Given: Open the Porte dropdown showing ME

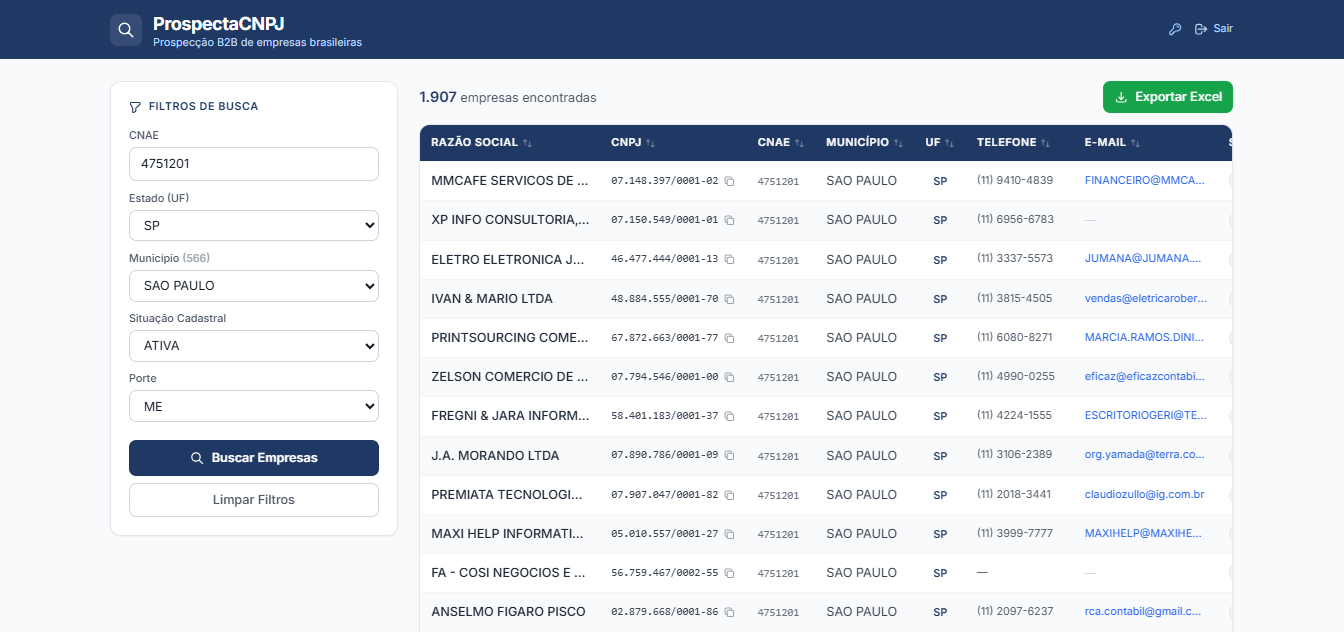Looking at the screenshot, I should [254, 406].
